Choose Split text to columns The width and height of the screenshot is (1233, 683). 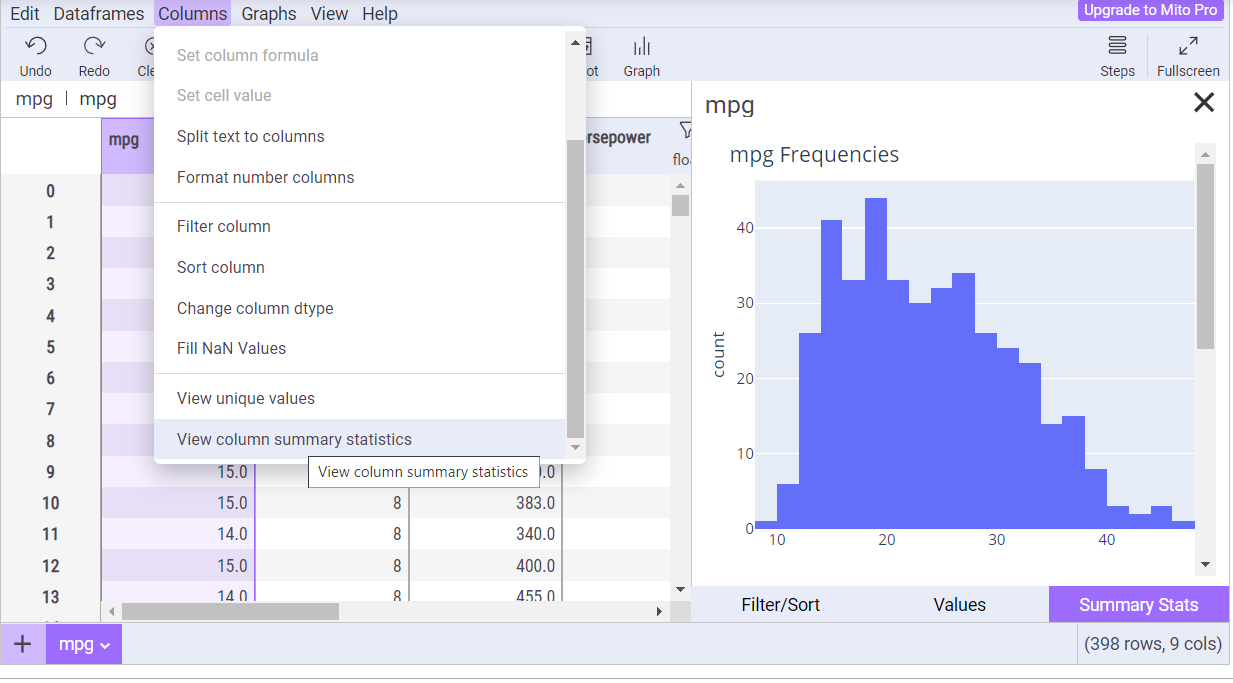coord(250,136)
